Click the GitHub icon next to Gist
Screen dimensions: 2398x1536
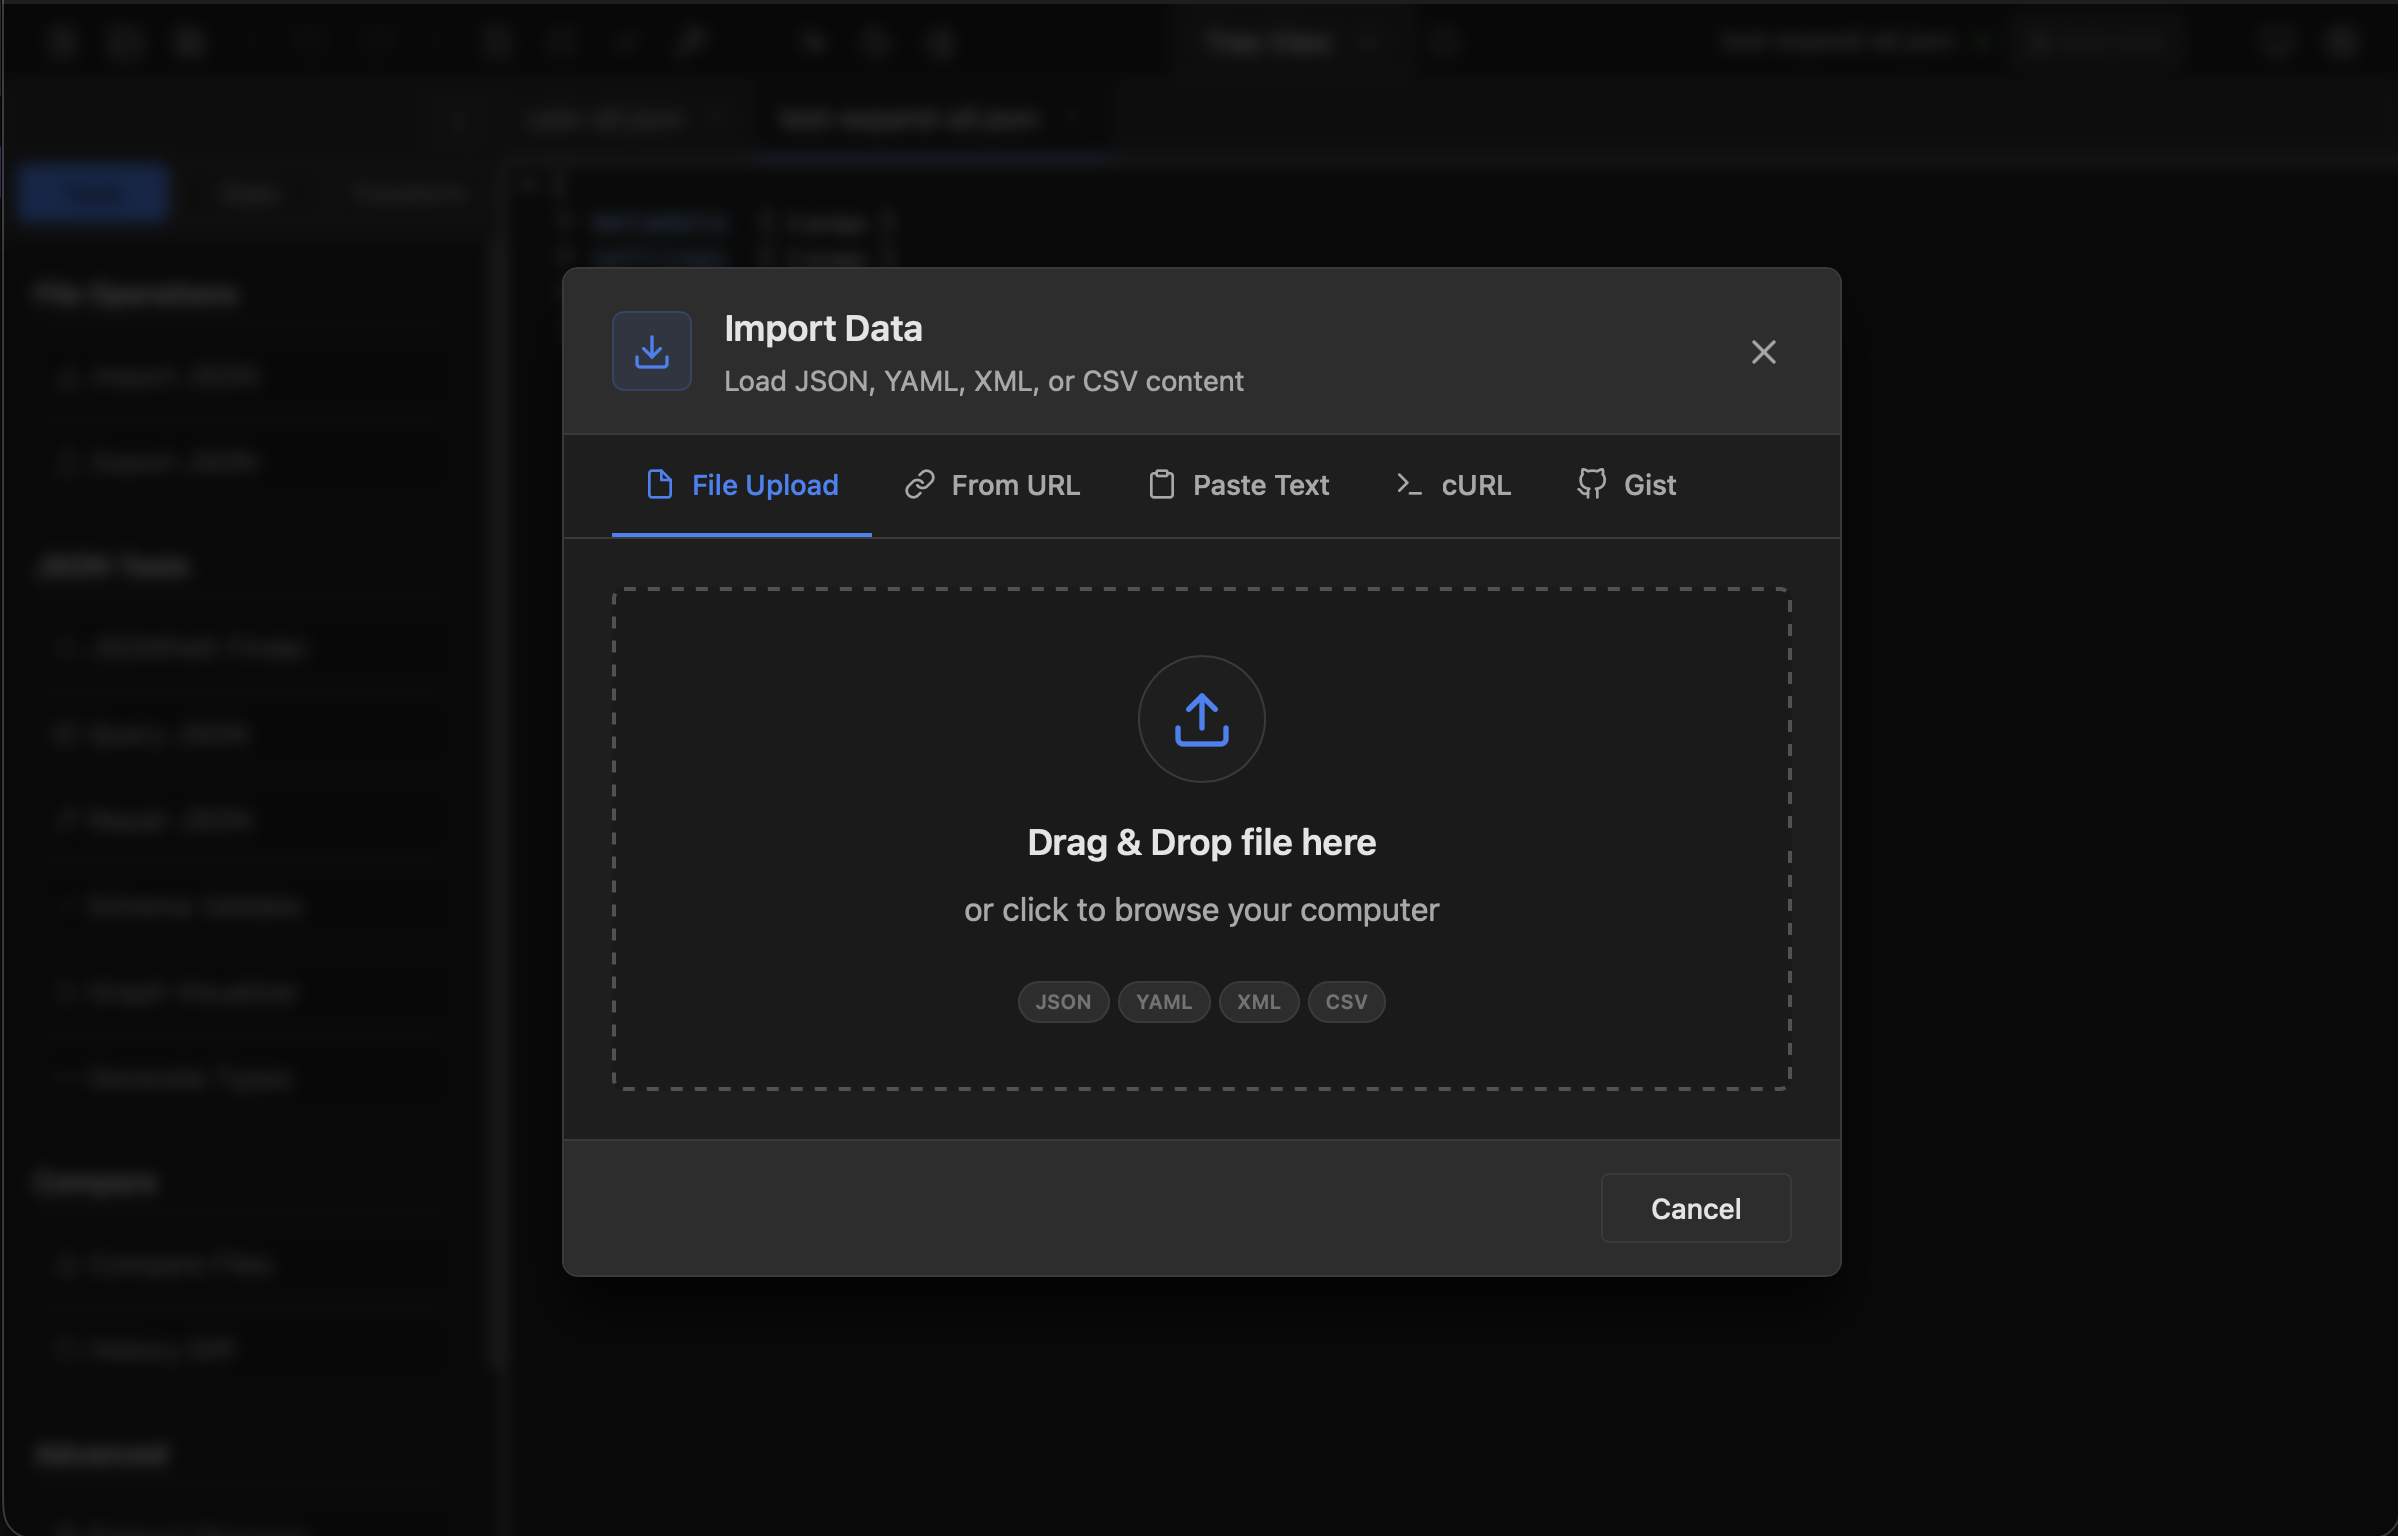[x=1591, y=484]
